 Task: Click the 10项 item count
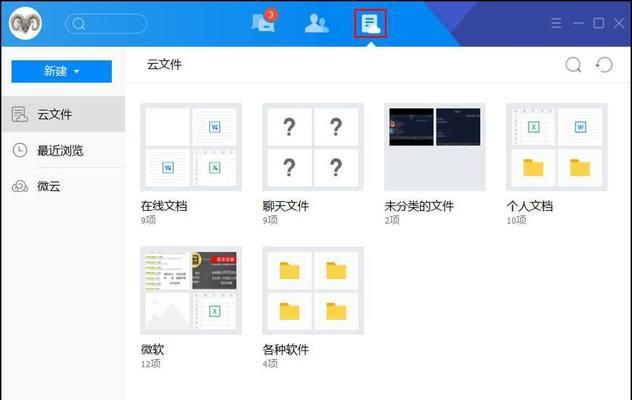pyautogui.click(x=516, y=220)
